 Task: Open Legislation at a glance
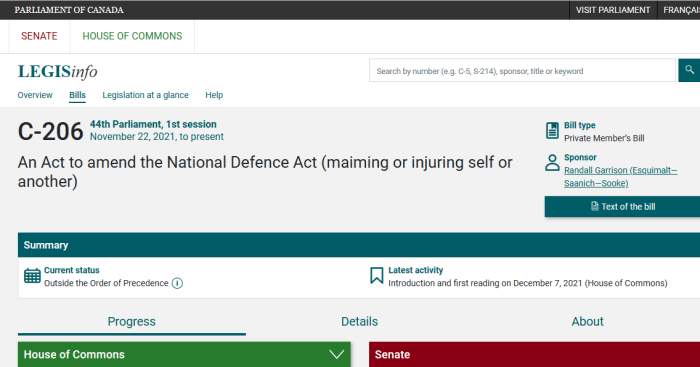pos(146,95)
